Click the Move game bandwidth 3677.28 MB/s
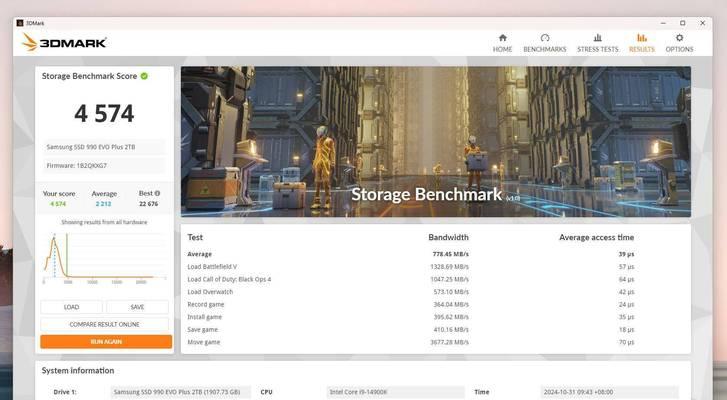727x400 pixels. click(449, 342)
